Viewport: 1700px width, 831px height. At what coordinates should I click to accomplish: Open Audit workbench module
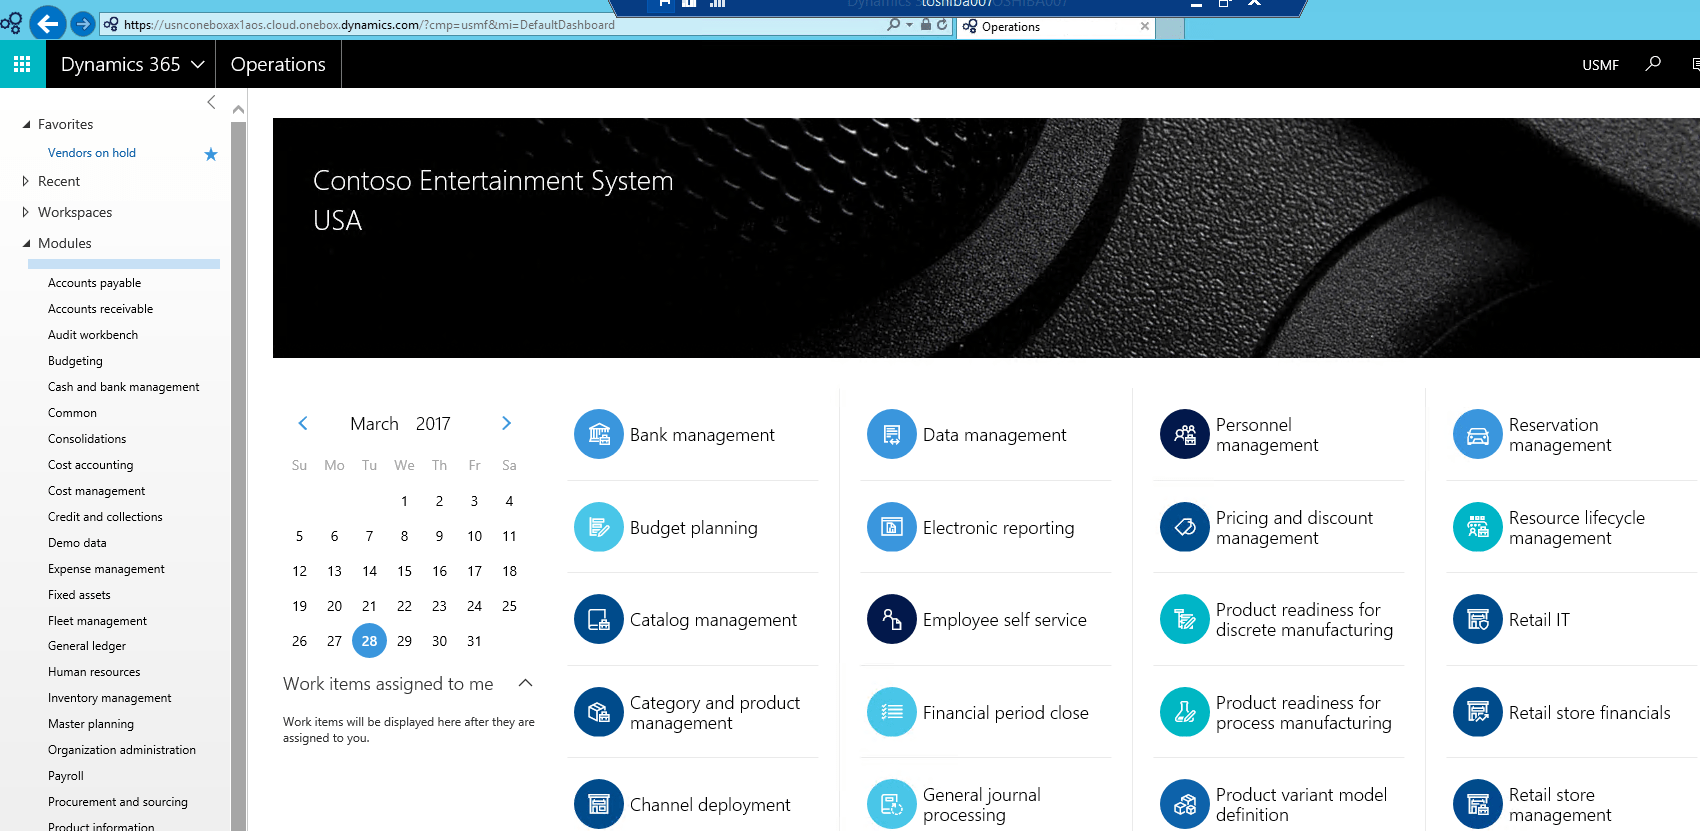[93, 335]
